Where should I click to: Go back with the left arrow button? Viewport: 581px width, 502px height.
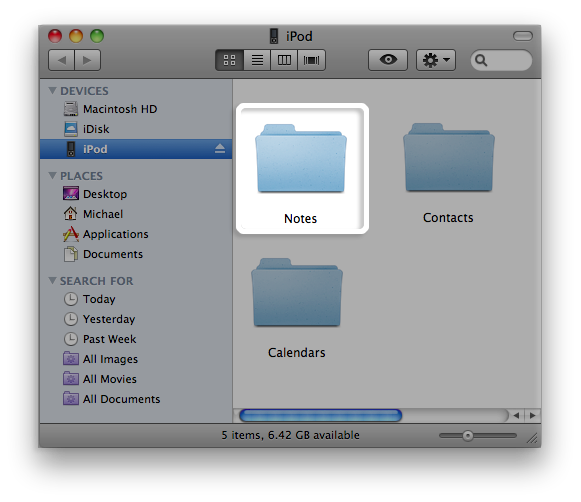coord(62,60)
